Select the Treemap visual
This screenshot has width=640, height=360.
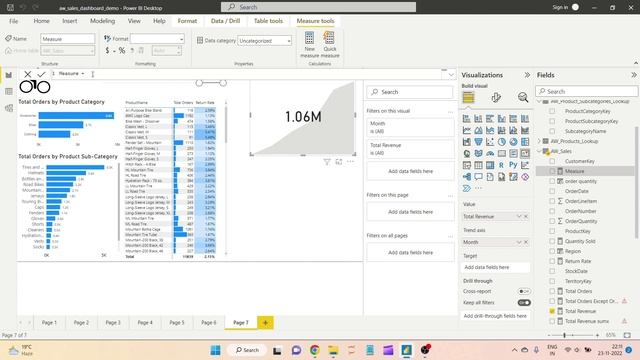[525, 142]
